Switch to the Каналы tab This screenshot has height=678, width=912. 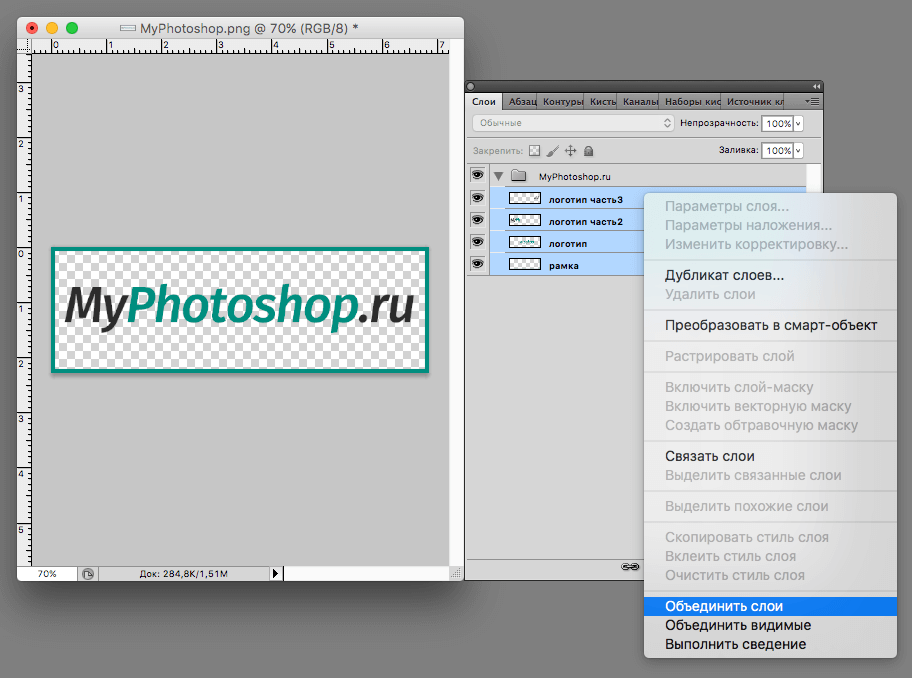tap(640, 102)
